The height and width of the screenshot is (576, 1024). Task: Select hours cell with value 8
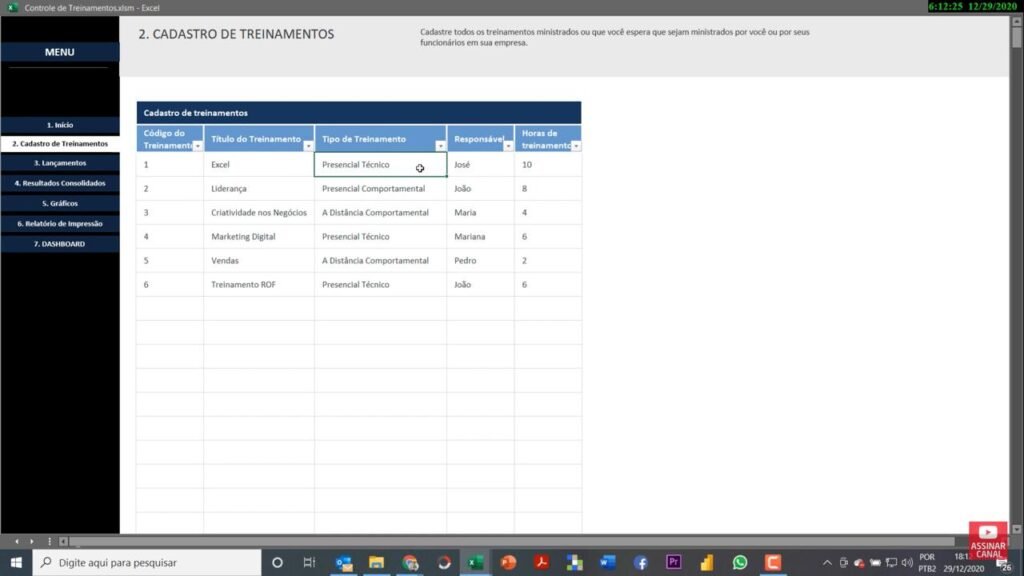[548, 189]
